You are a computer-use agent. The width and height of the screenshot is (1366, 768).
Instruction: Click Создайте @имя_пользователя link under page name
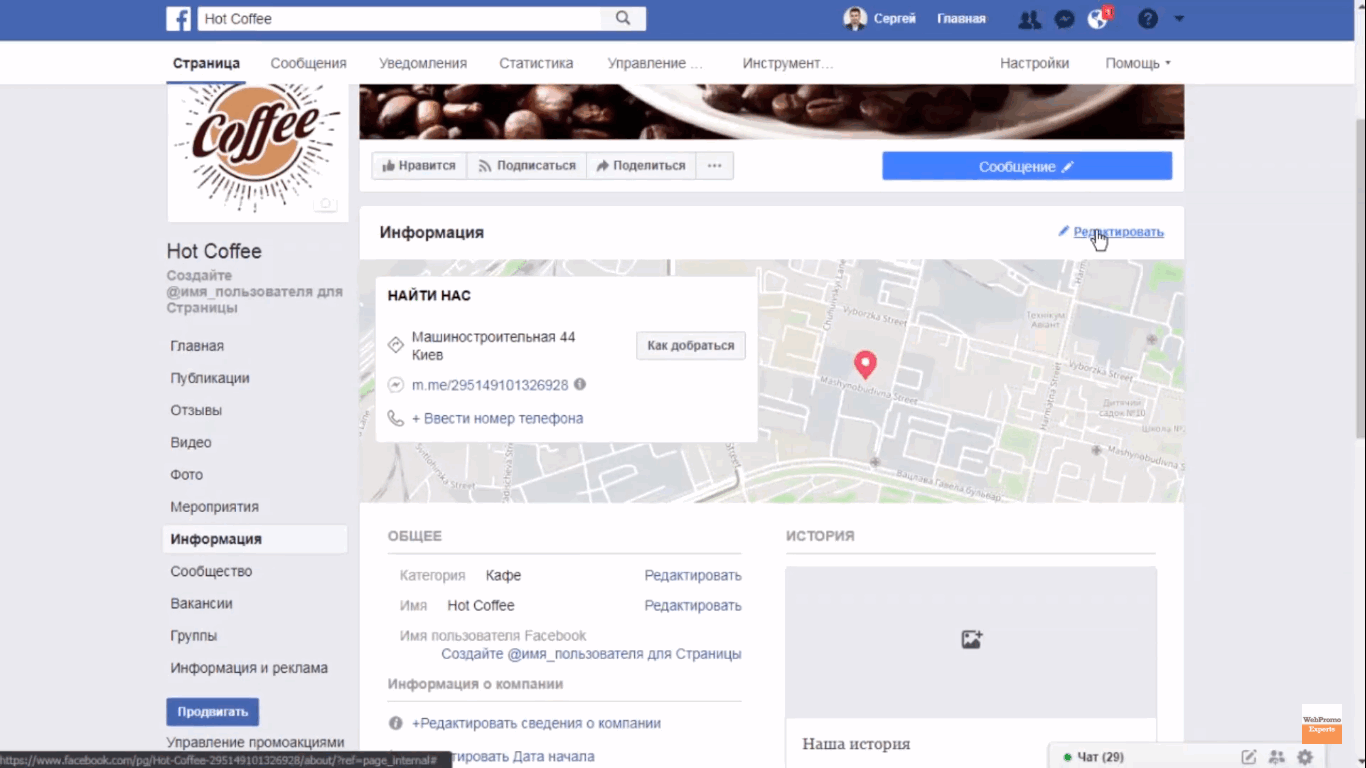pos(254,292)
